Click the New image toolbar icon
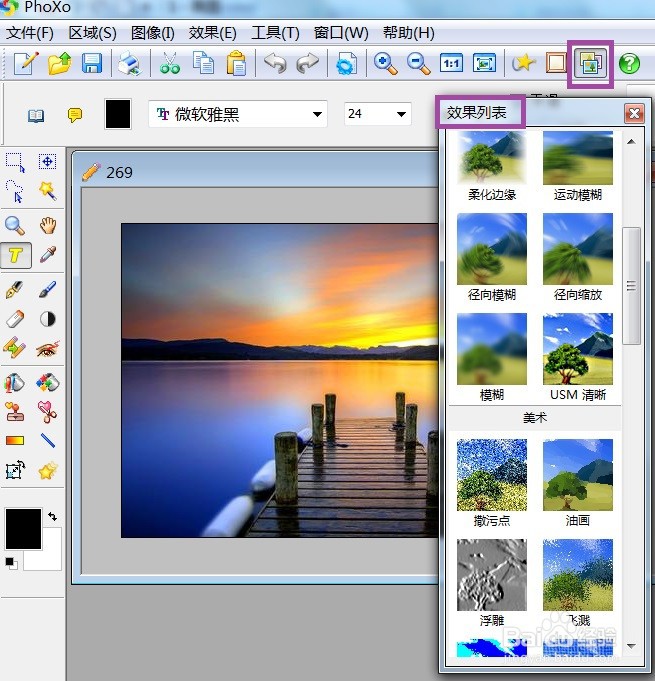Image resolution: width=655 pixels, height=681 pixels. tap(26, 63)
